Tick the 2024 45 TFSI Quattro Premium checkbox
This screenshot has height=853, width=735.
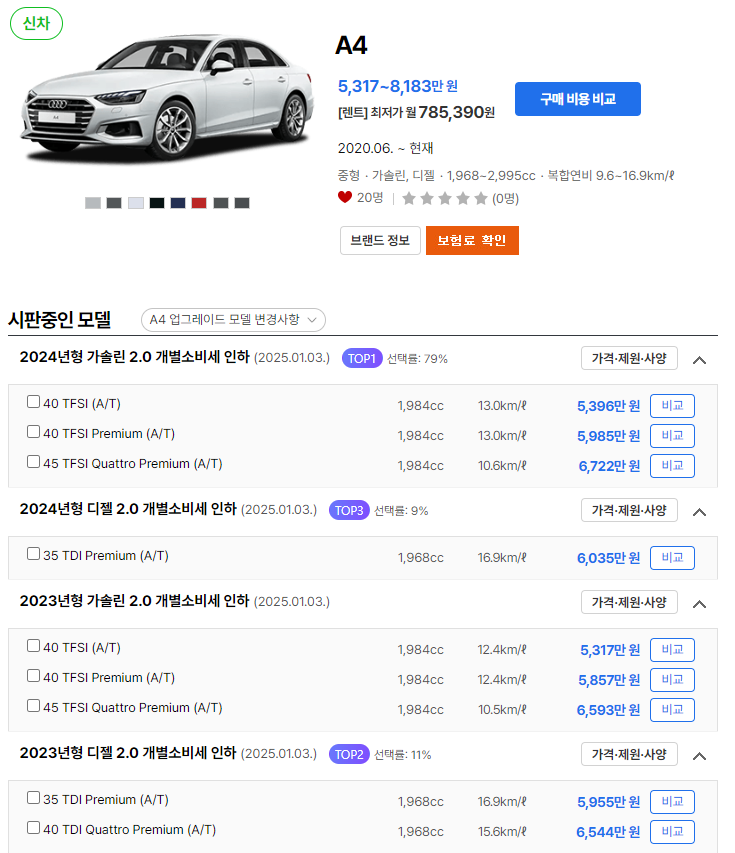click(33, 461)
